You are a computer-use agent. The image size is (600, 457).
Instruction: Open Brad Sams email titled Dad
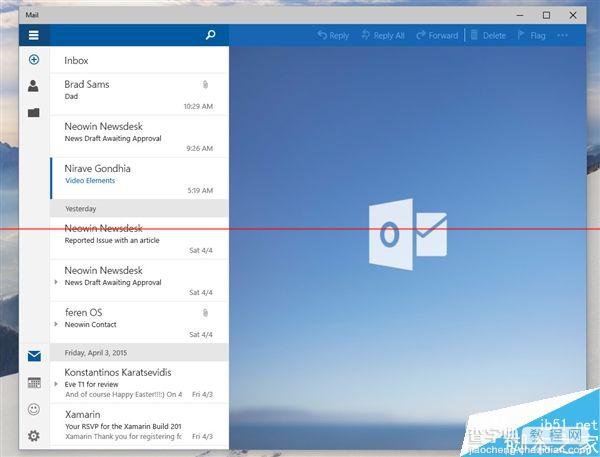click(139, 95)
